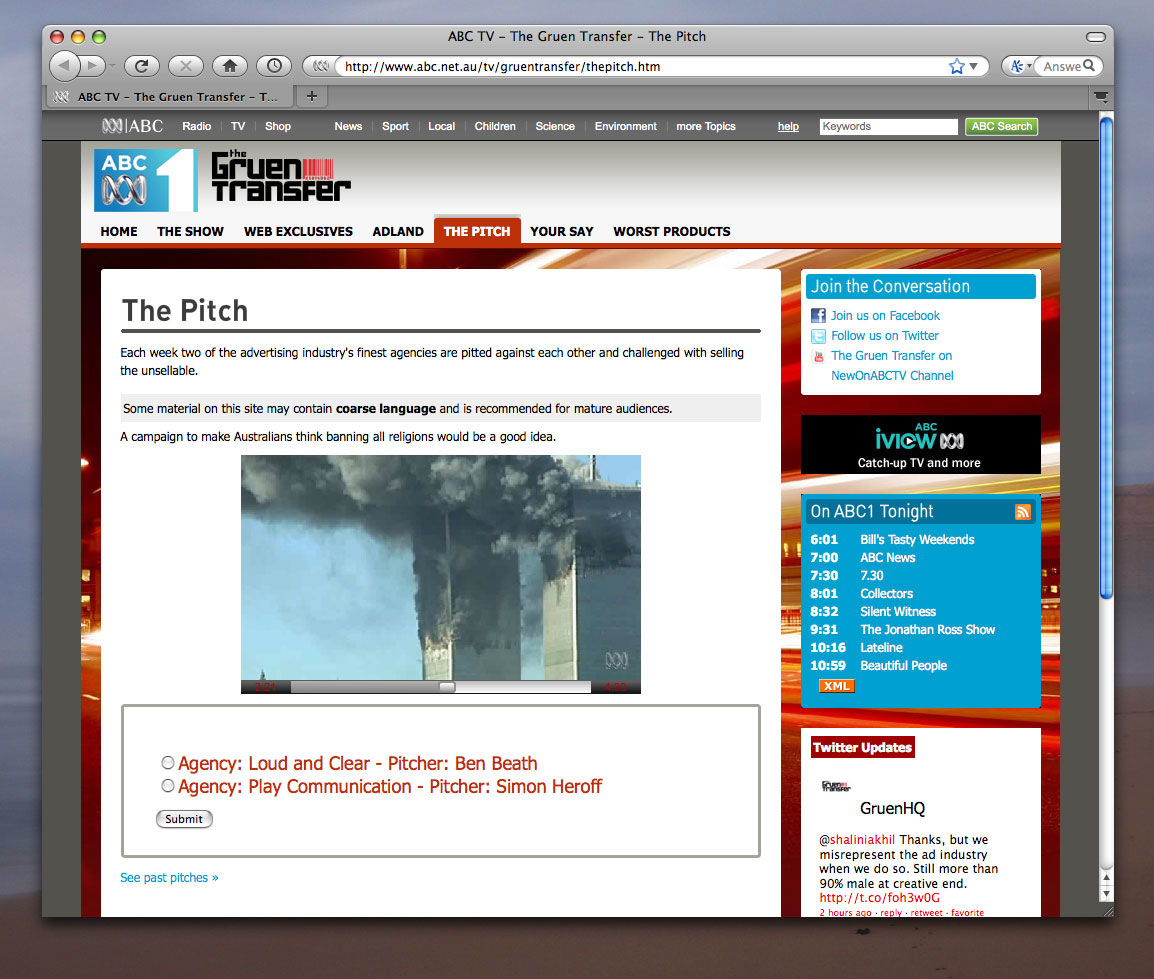Open See past pitches link
1154x979 pixels.
[x=169, y=877]
